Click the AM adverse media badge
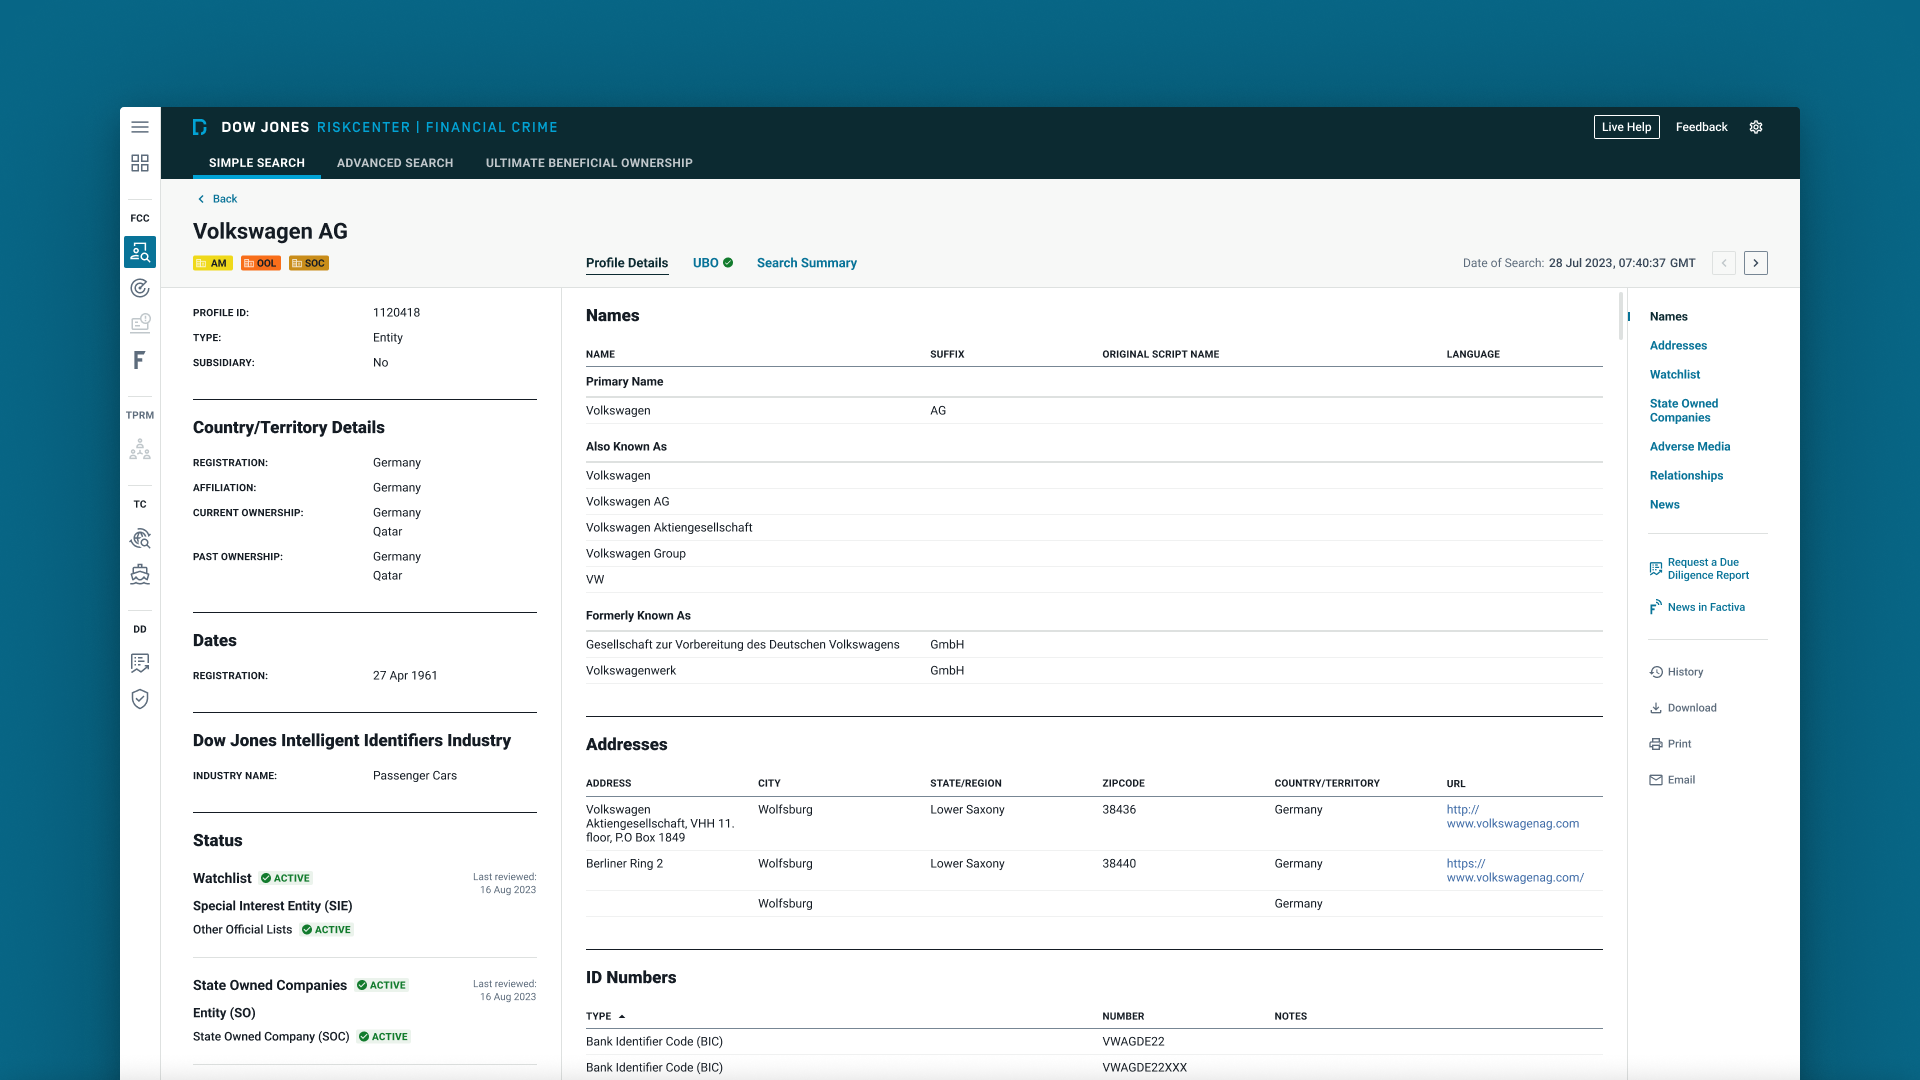The width and height of the screenshot is (1920, 1080). pos(213,263)
